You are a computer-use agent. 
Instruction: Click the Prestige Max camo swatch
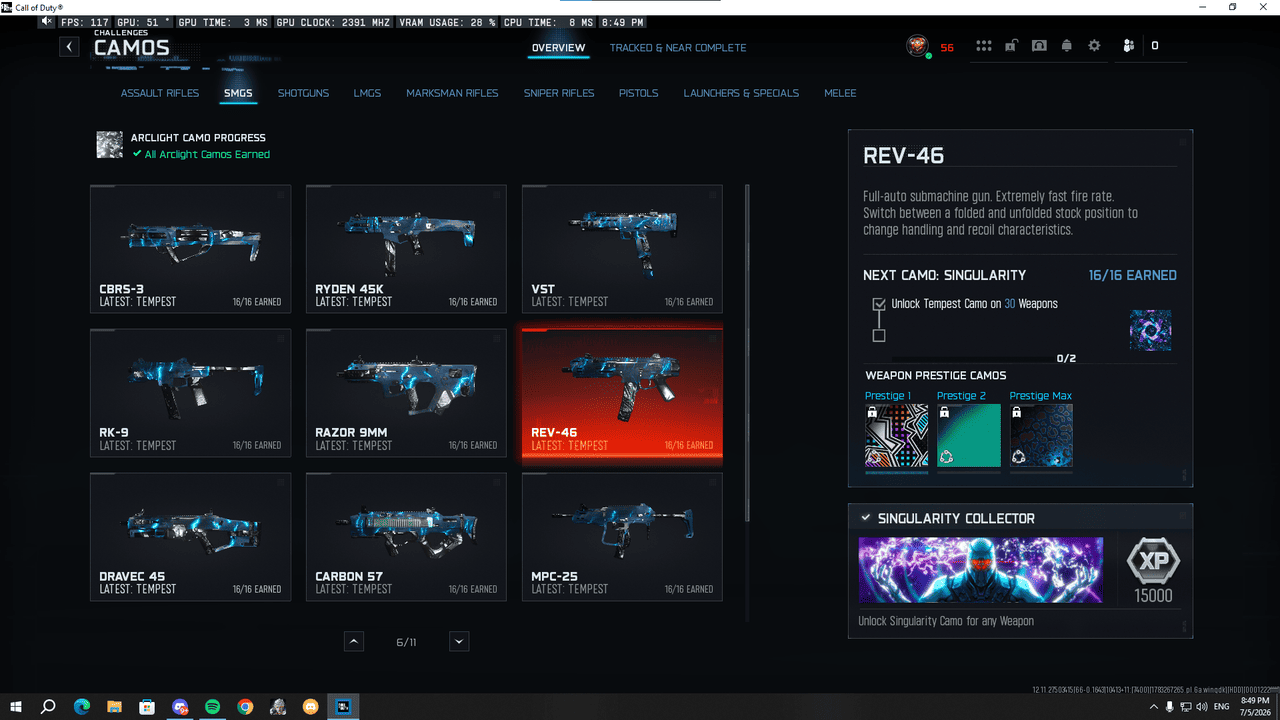coord(1041,436)
